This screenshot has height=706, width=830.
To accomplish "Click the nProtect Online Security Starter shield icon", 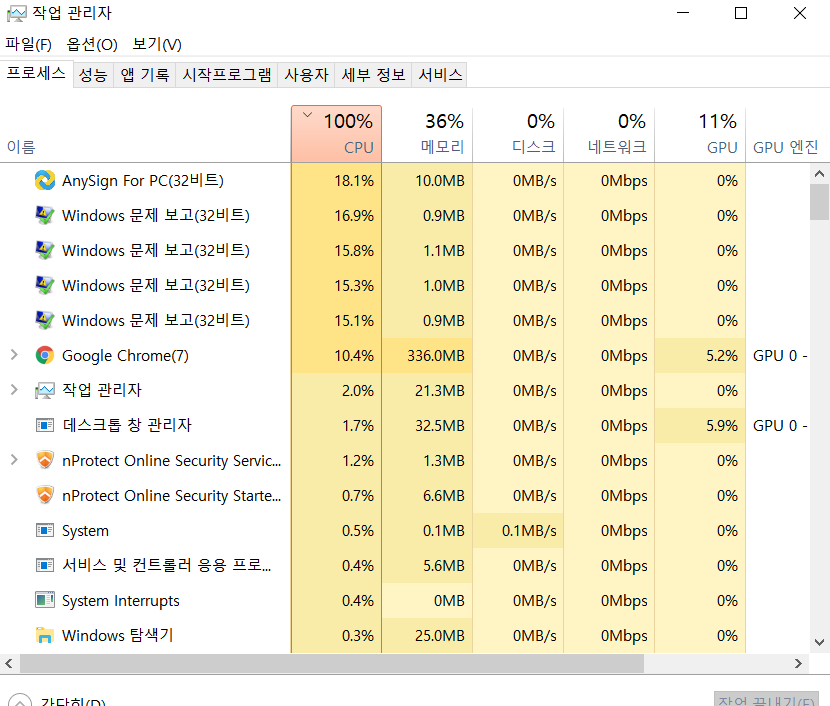I will tap(45, 495).
